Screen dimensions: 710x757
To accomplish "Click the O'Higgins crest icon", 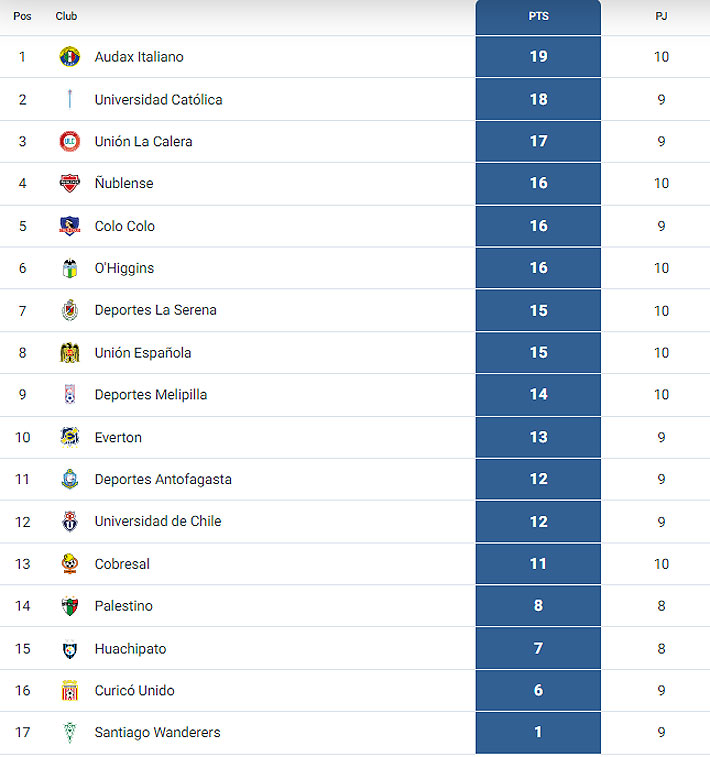I will [70, 268].
